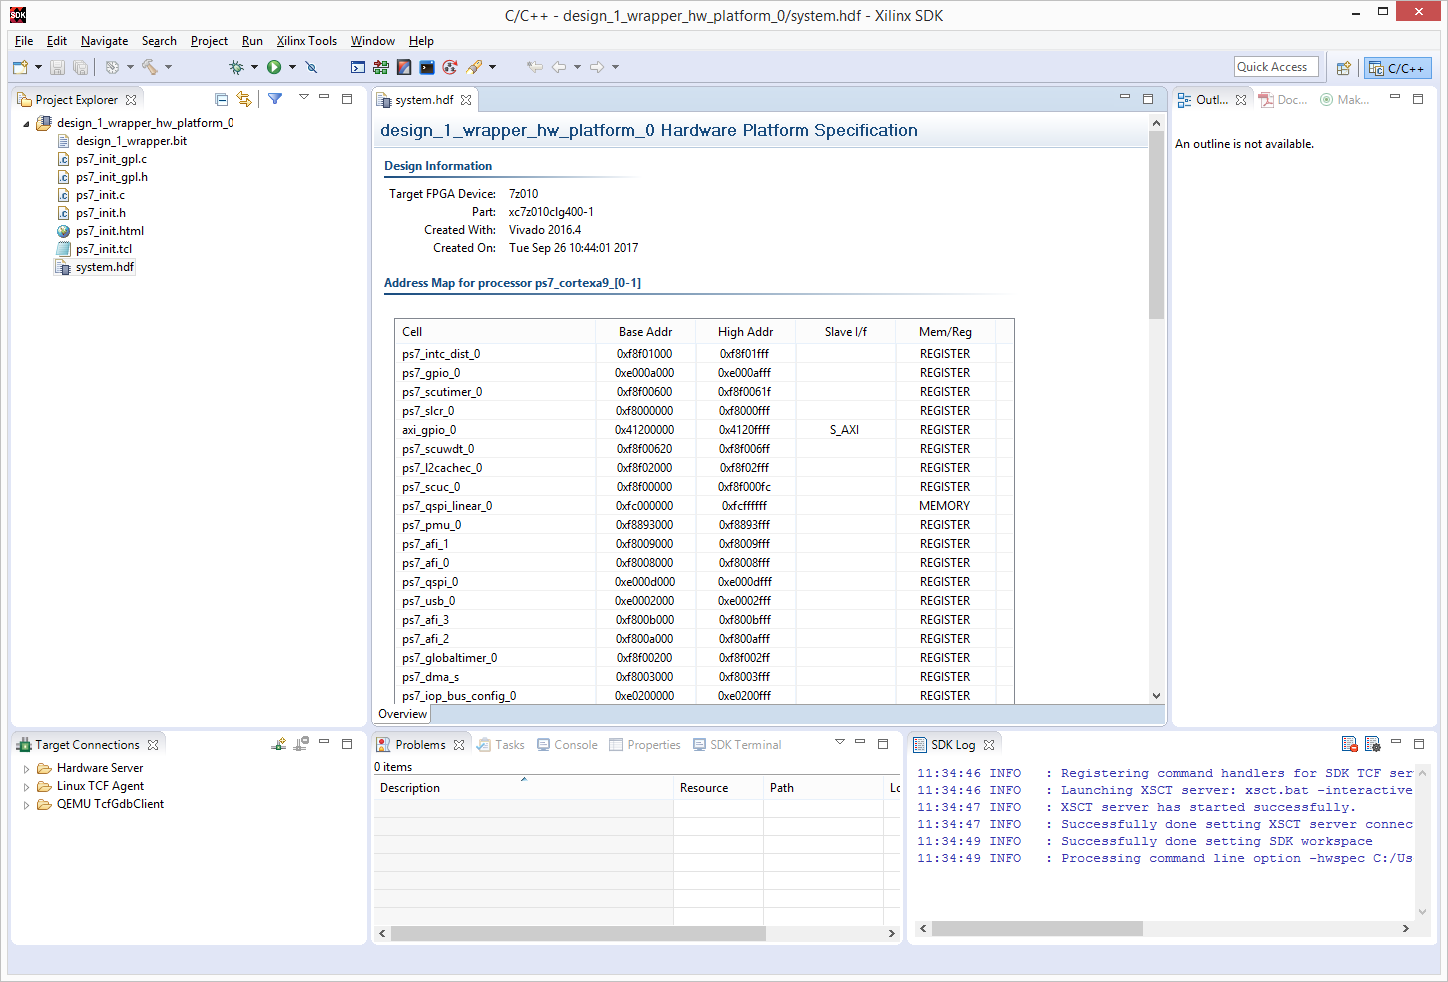Image resolution: width=1448 pixels, height=982 pixels.
Task: Click the editor vertical scrollbar thumb
Action: click(1157, 225)
